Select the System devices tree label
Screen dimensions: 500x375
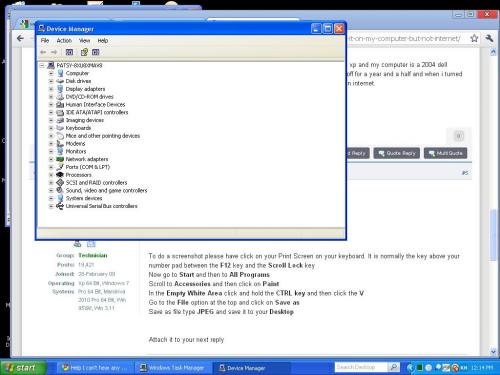84,198
